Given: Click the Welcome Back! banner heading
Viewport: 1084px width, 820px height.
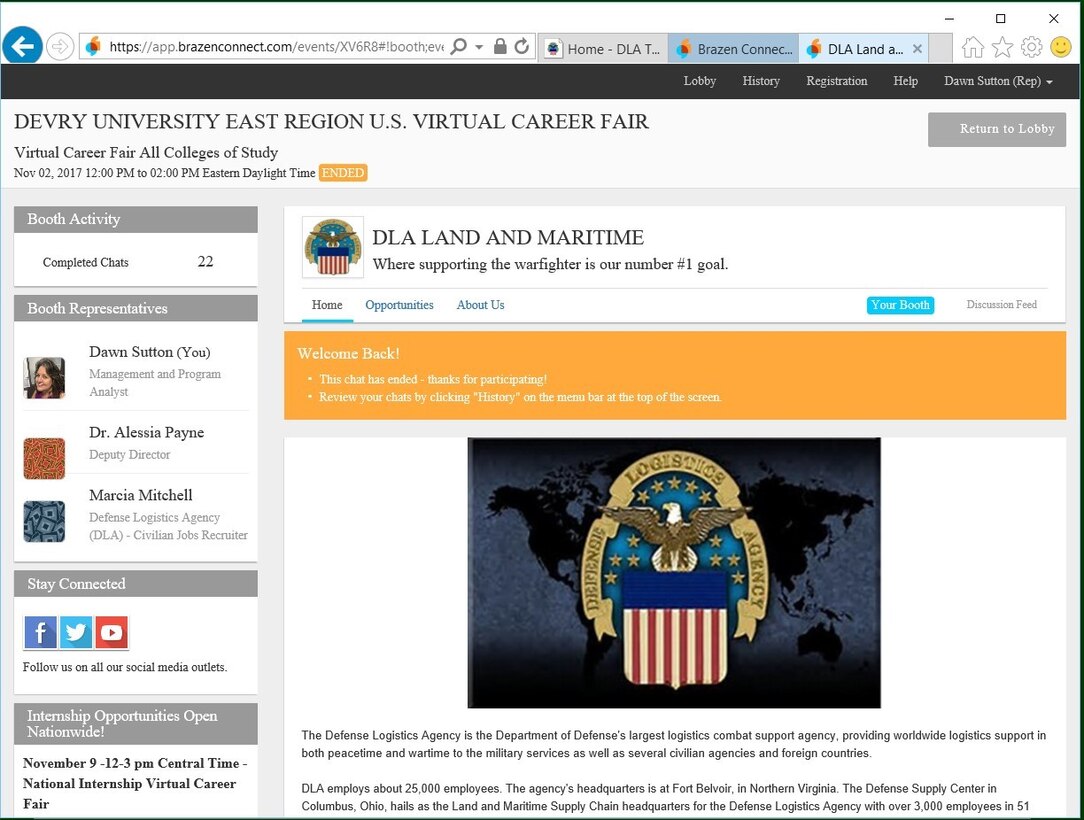Looking at the screenshot, I should coord(348,353).
